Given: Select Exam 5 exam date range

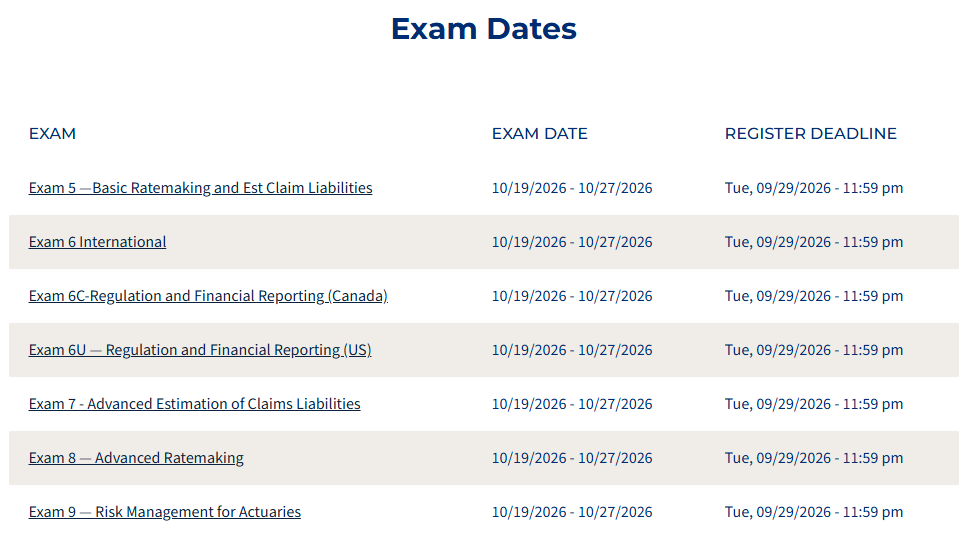Looking at the screenshot, I should point(572,188).
